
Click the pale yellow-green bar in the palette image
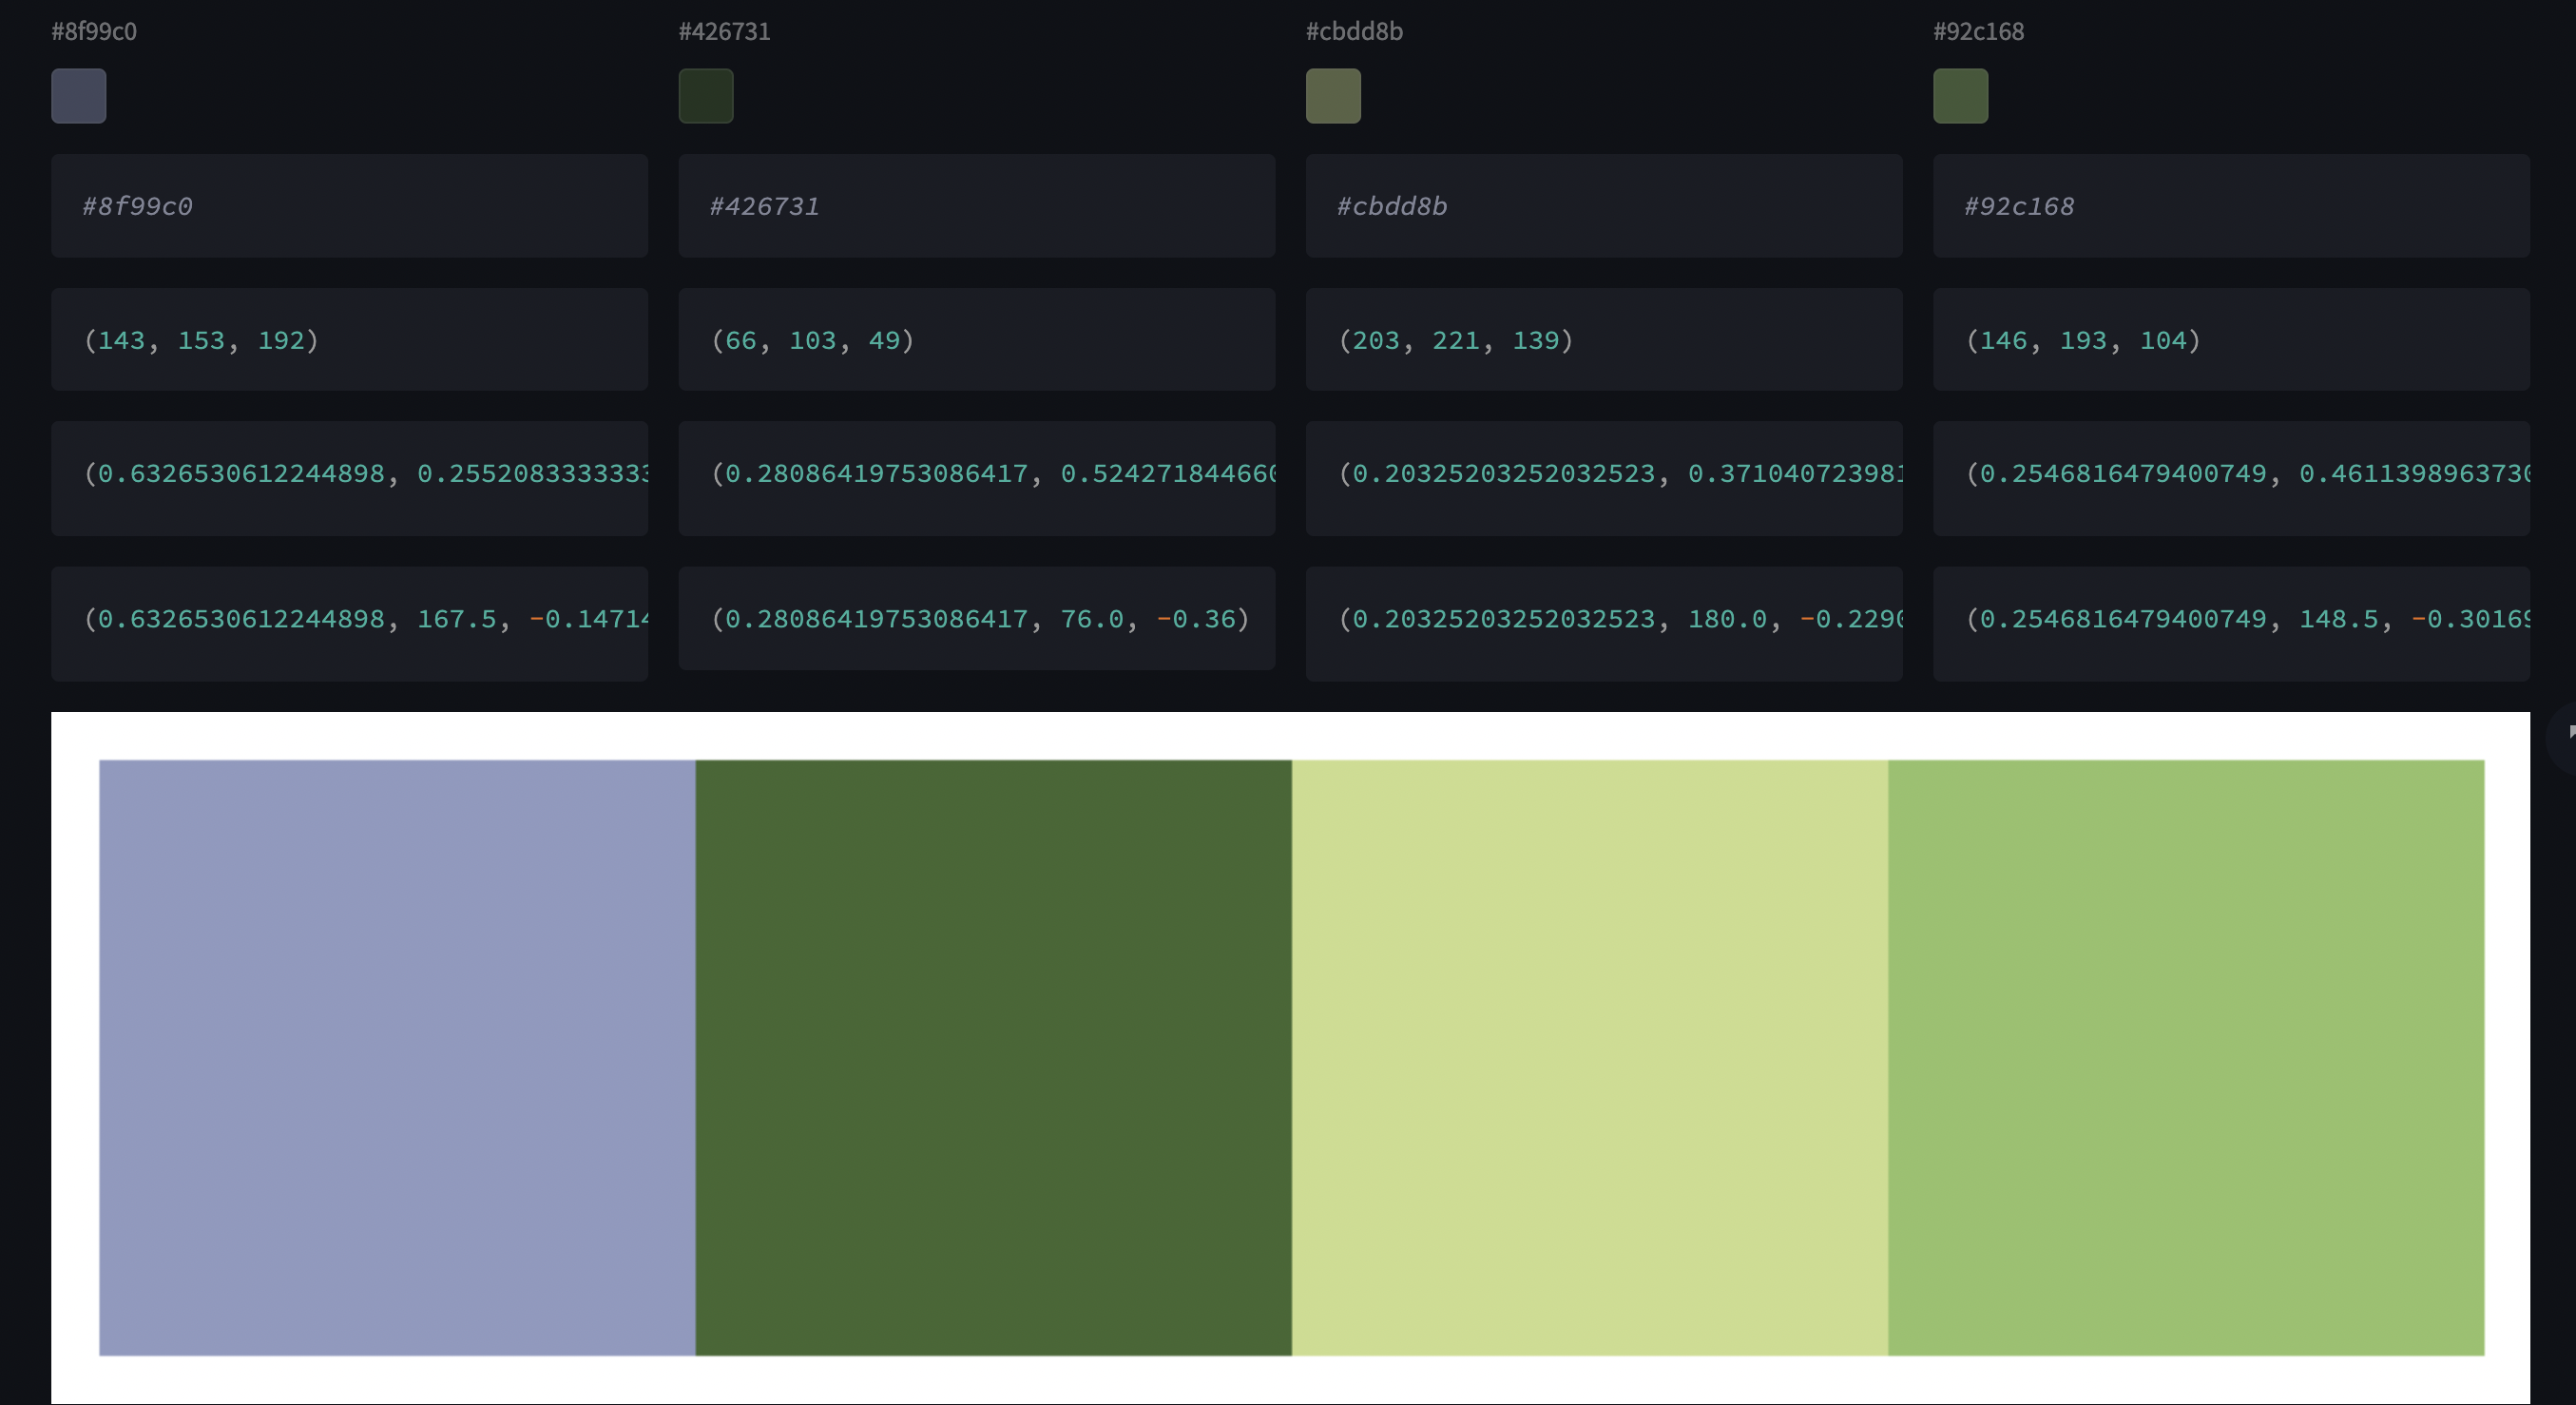(x=1589, y=1057)
